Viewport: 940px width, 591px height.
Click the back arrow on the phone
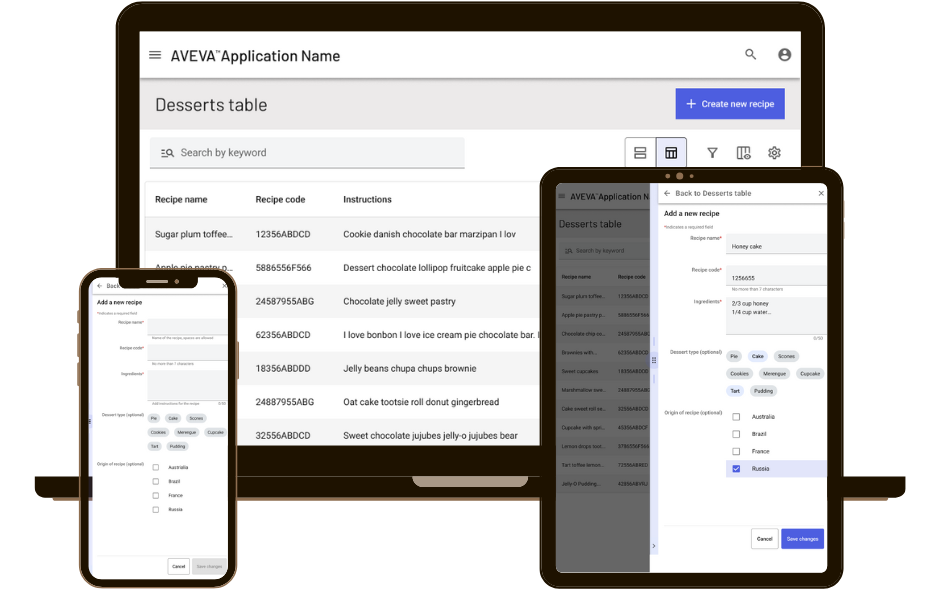tap(100, 286)
